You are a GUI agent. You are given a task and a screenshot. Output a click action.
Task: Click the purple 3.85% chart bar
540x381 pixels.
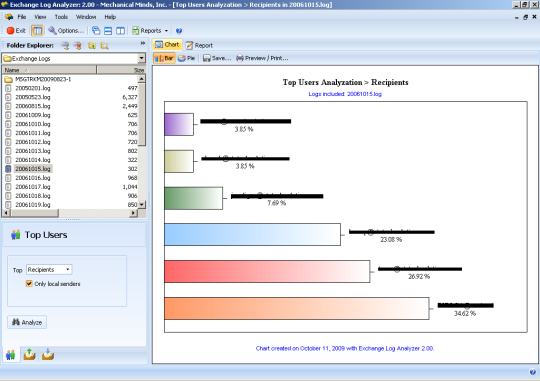[x=179, y=124]
